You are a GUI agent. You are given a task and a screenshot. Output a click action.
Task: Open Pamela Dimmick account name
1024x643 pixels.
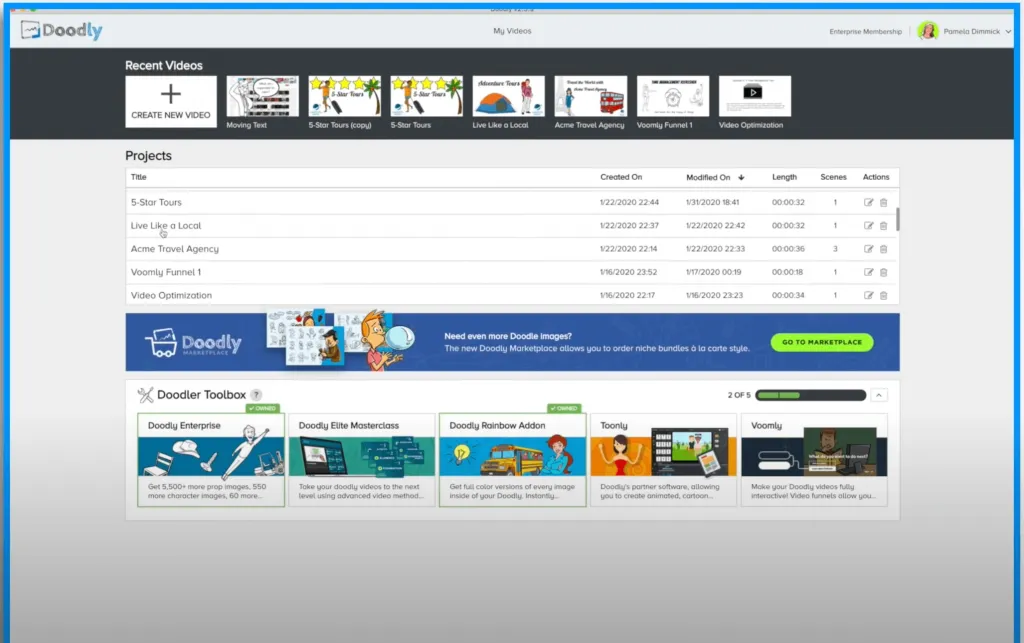(971, 31)
